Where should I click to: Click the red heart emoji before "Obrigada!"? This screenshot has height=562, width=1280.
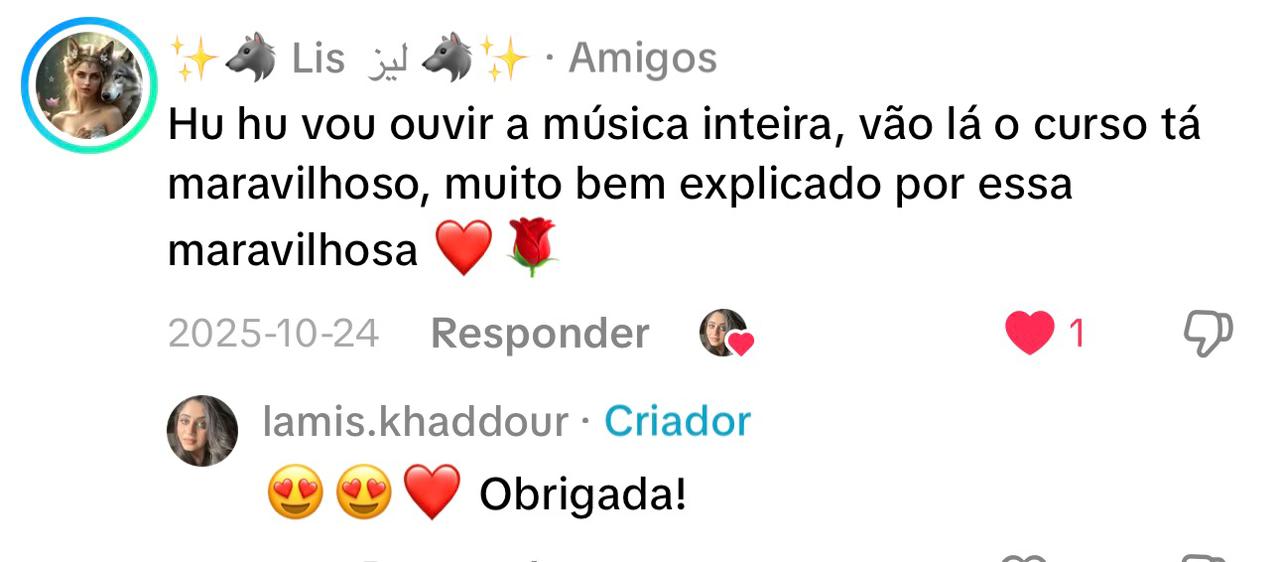(x=431, y=493)
